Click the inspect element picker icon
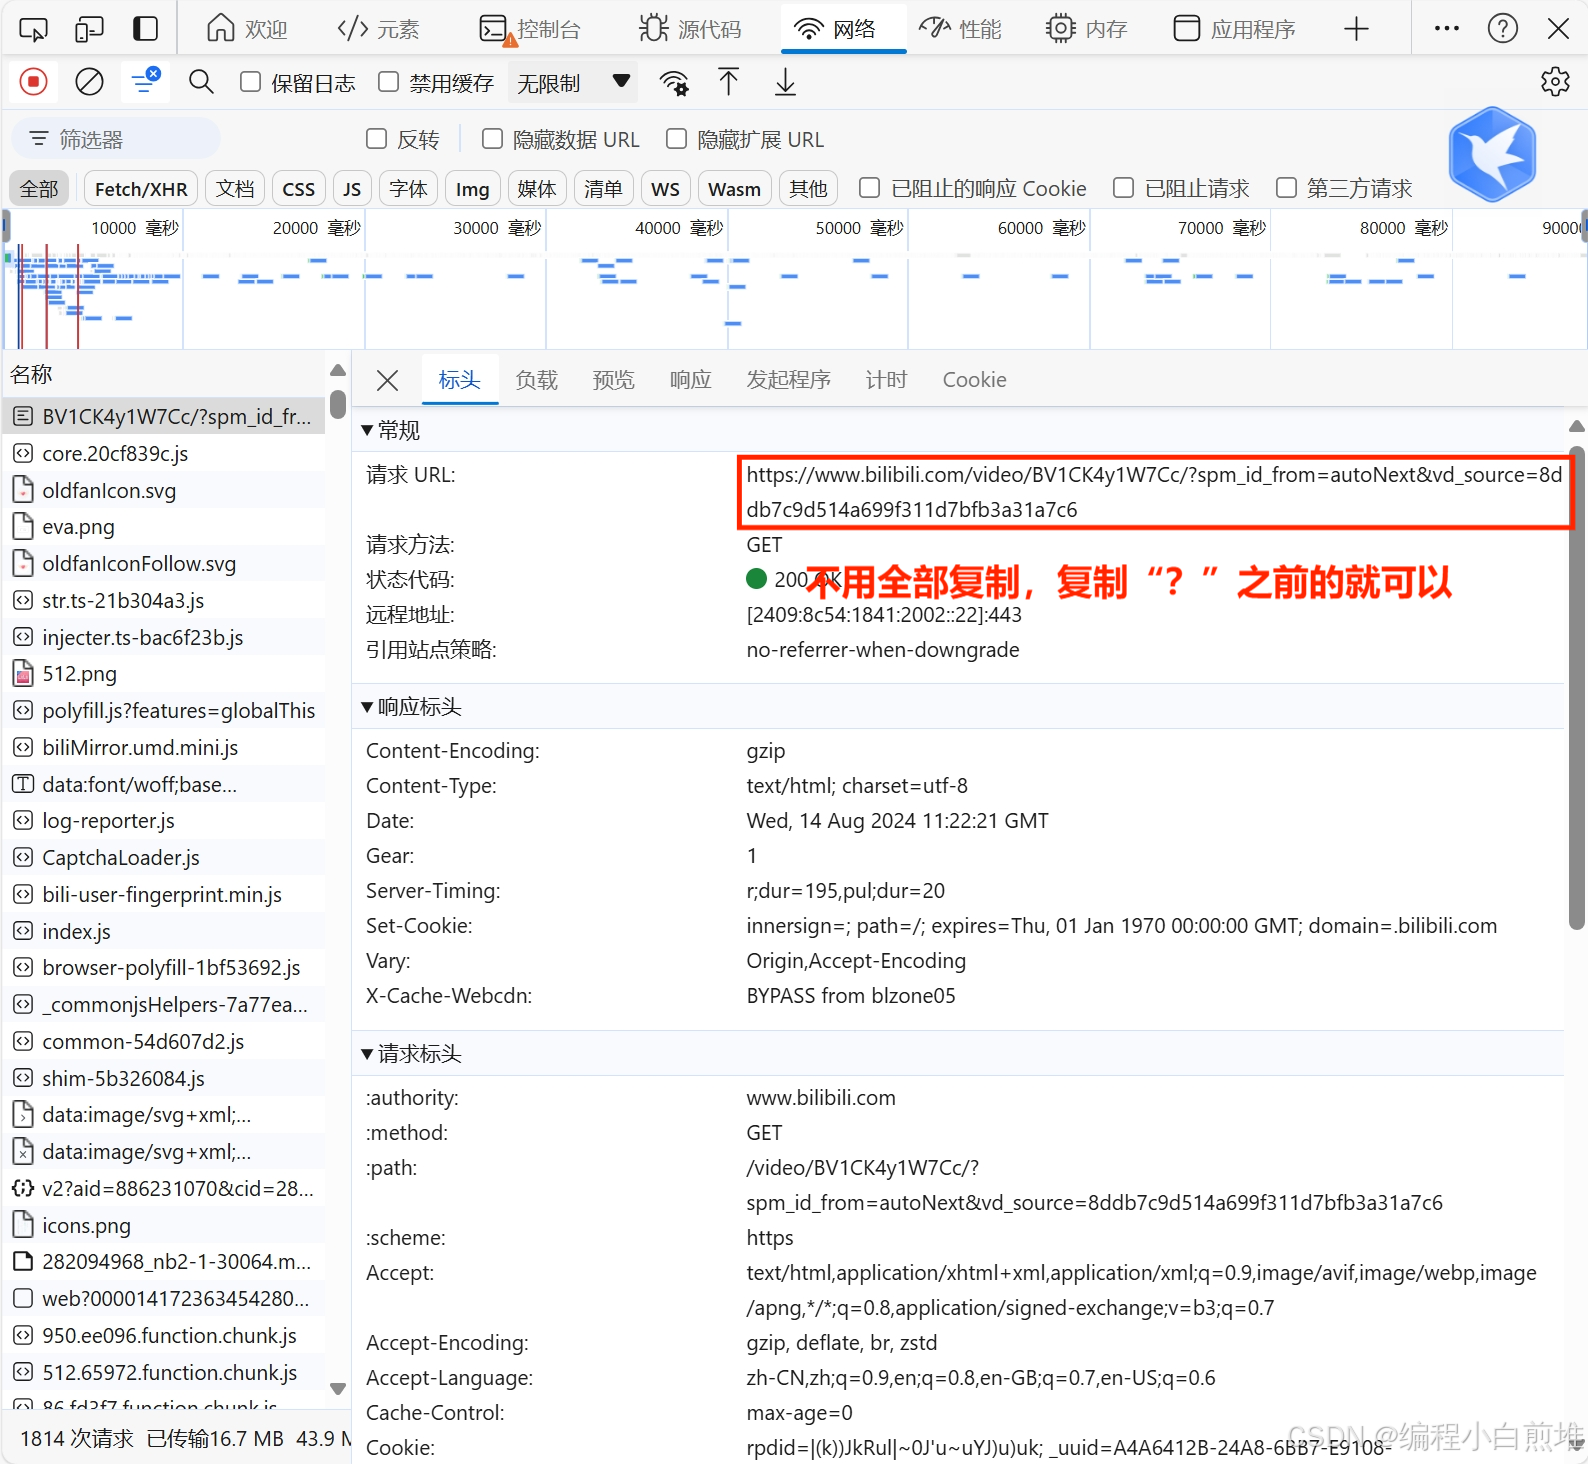Screen dimensions: 1588x1464 pos(33,29)
